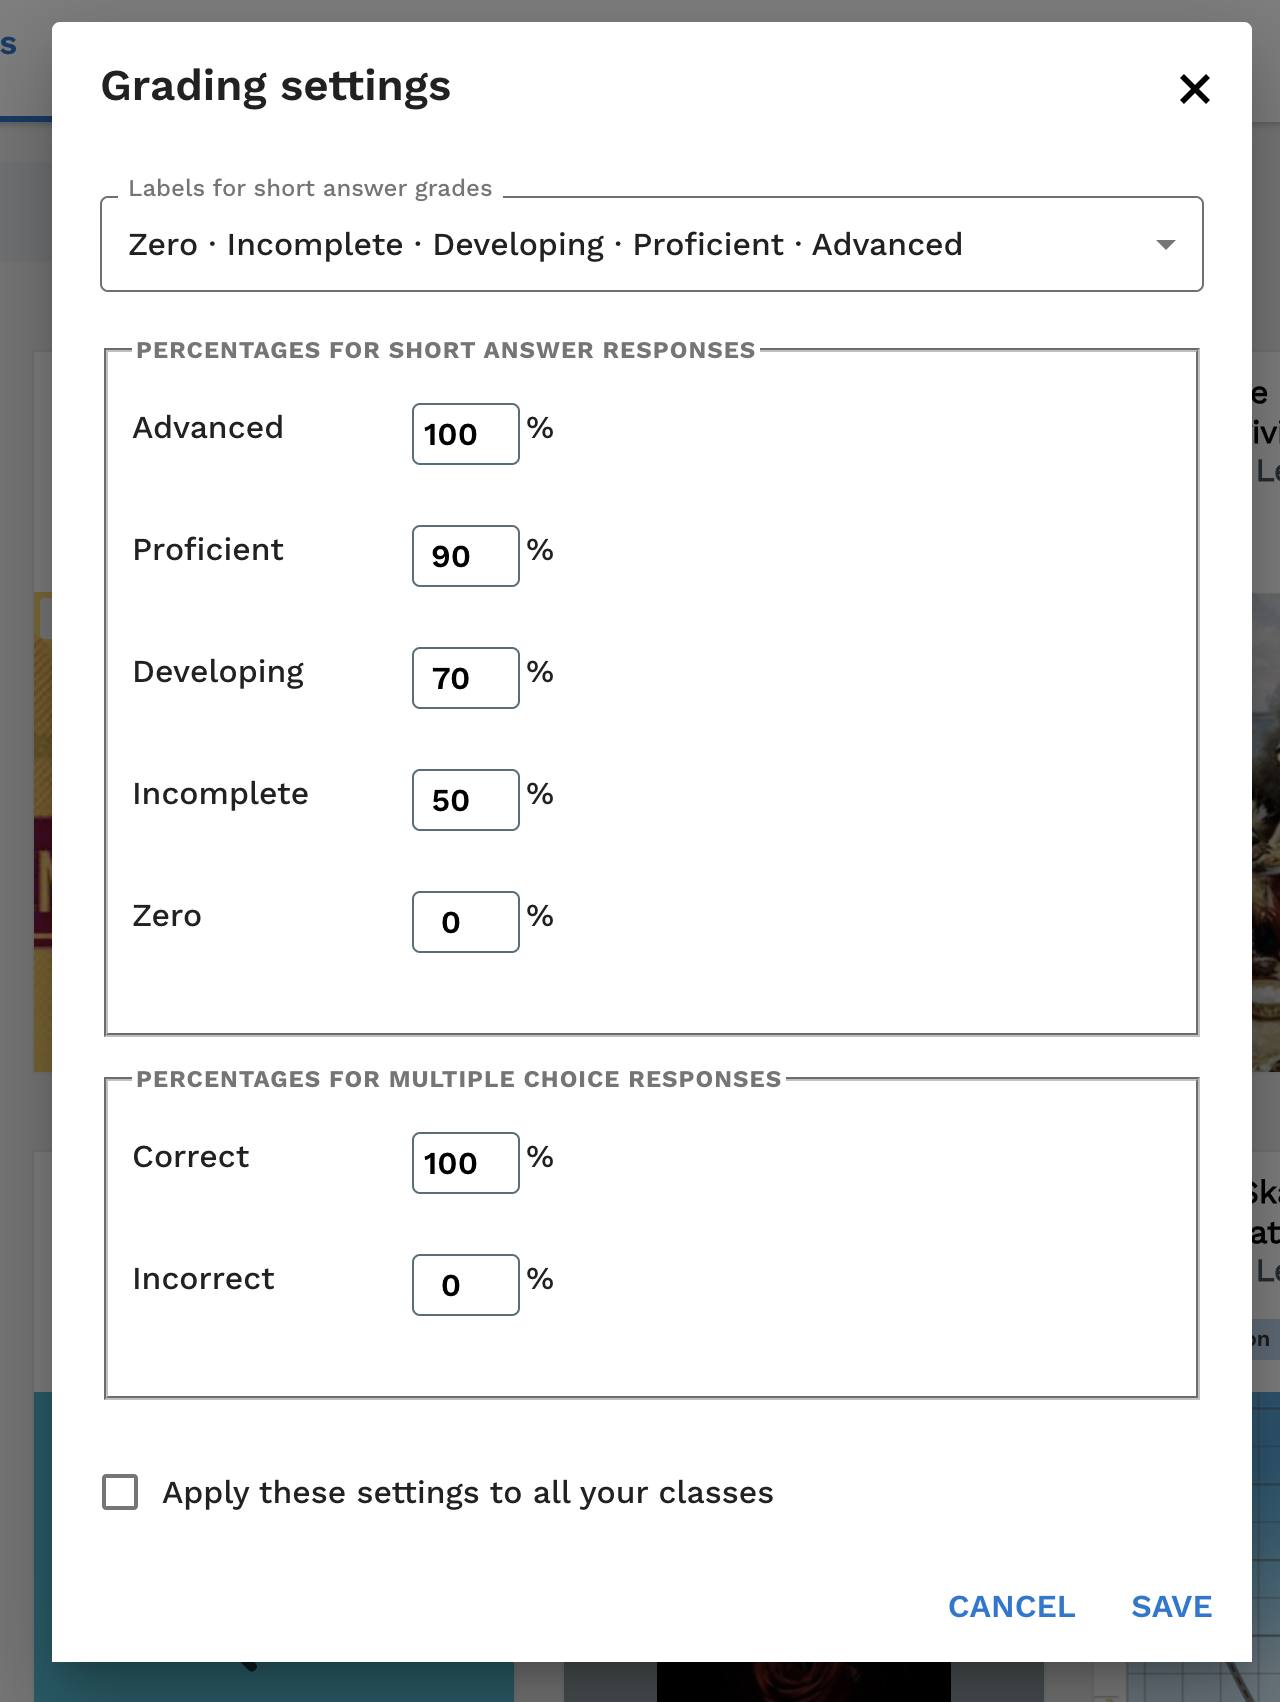Click the Incomplete row label
This screenshot has height=1702, width=1280.
tap(220, 793)
